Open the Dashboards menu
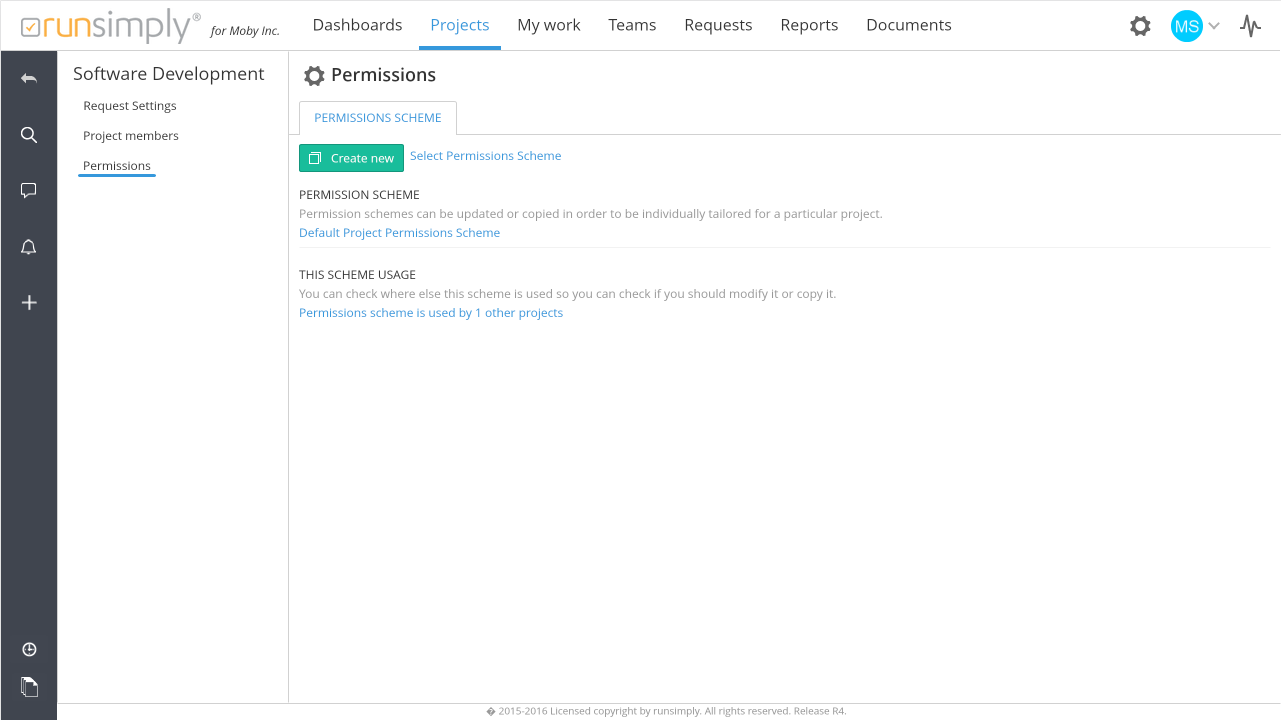The height and width of the screenshot is (720, 1281). [357, 25]
